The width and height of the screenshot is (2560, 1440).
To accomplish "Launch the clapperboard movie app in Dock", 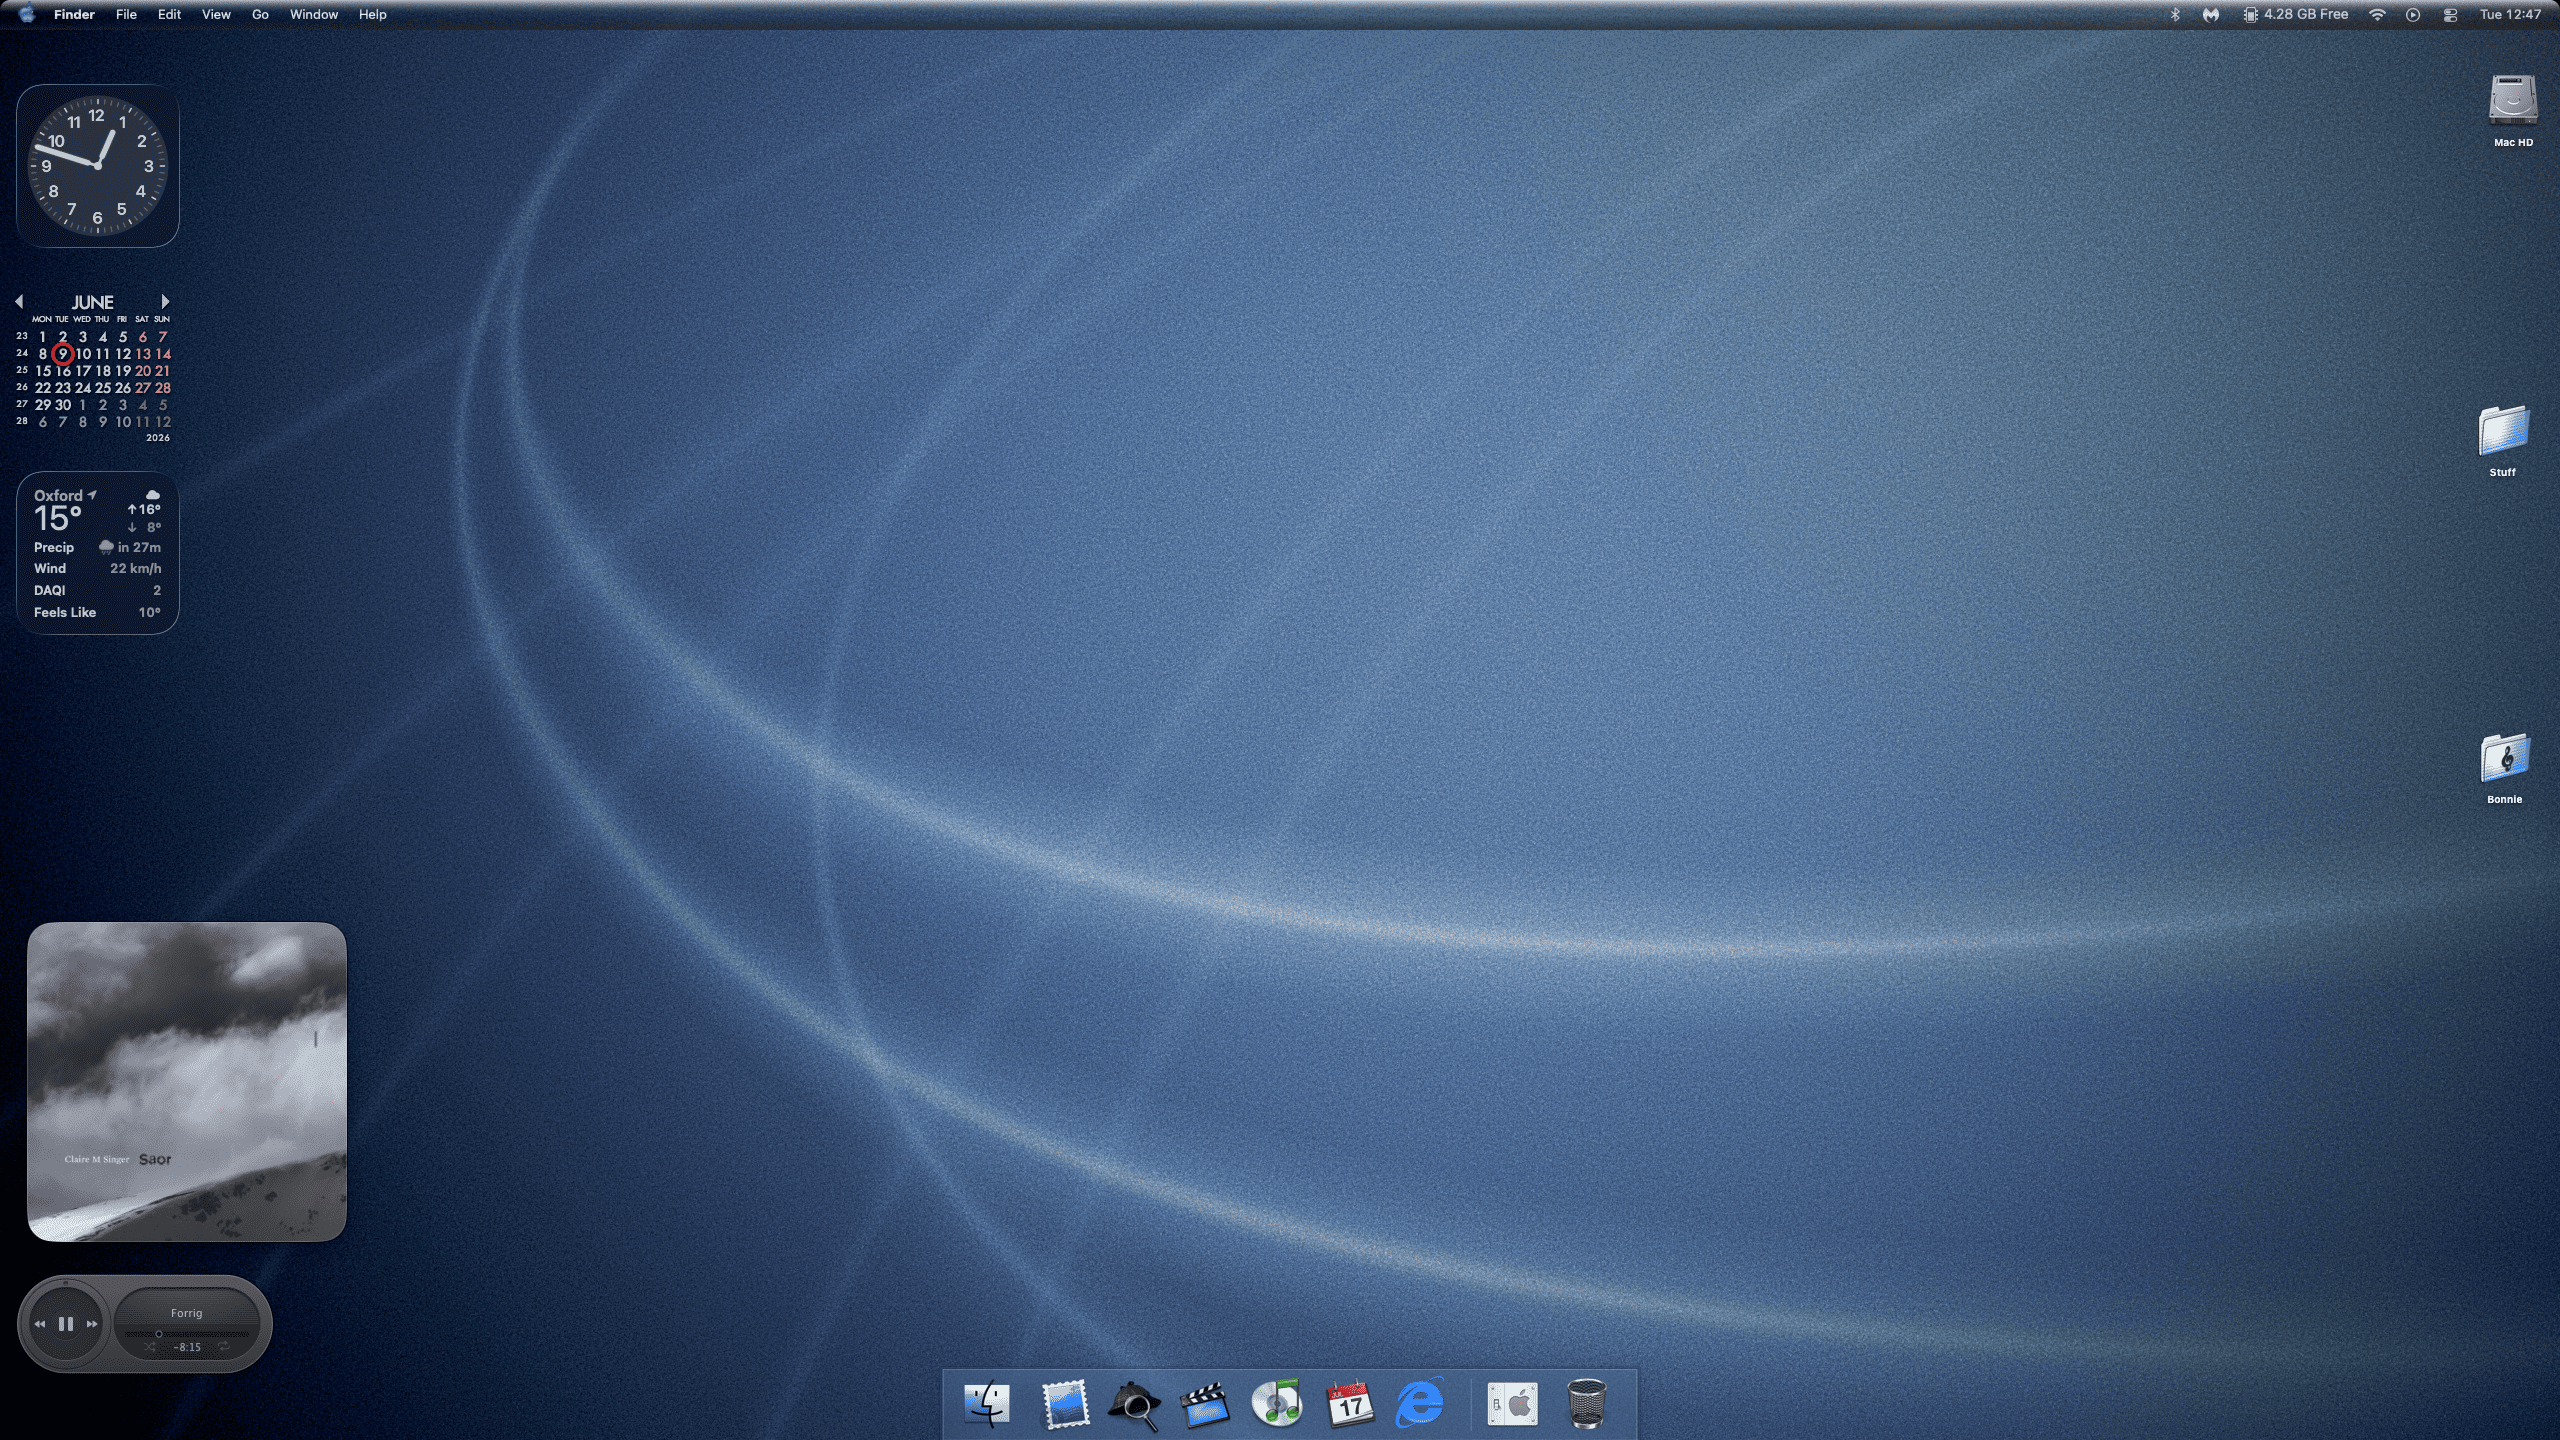I will [x=1205, y=1404].
